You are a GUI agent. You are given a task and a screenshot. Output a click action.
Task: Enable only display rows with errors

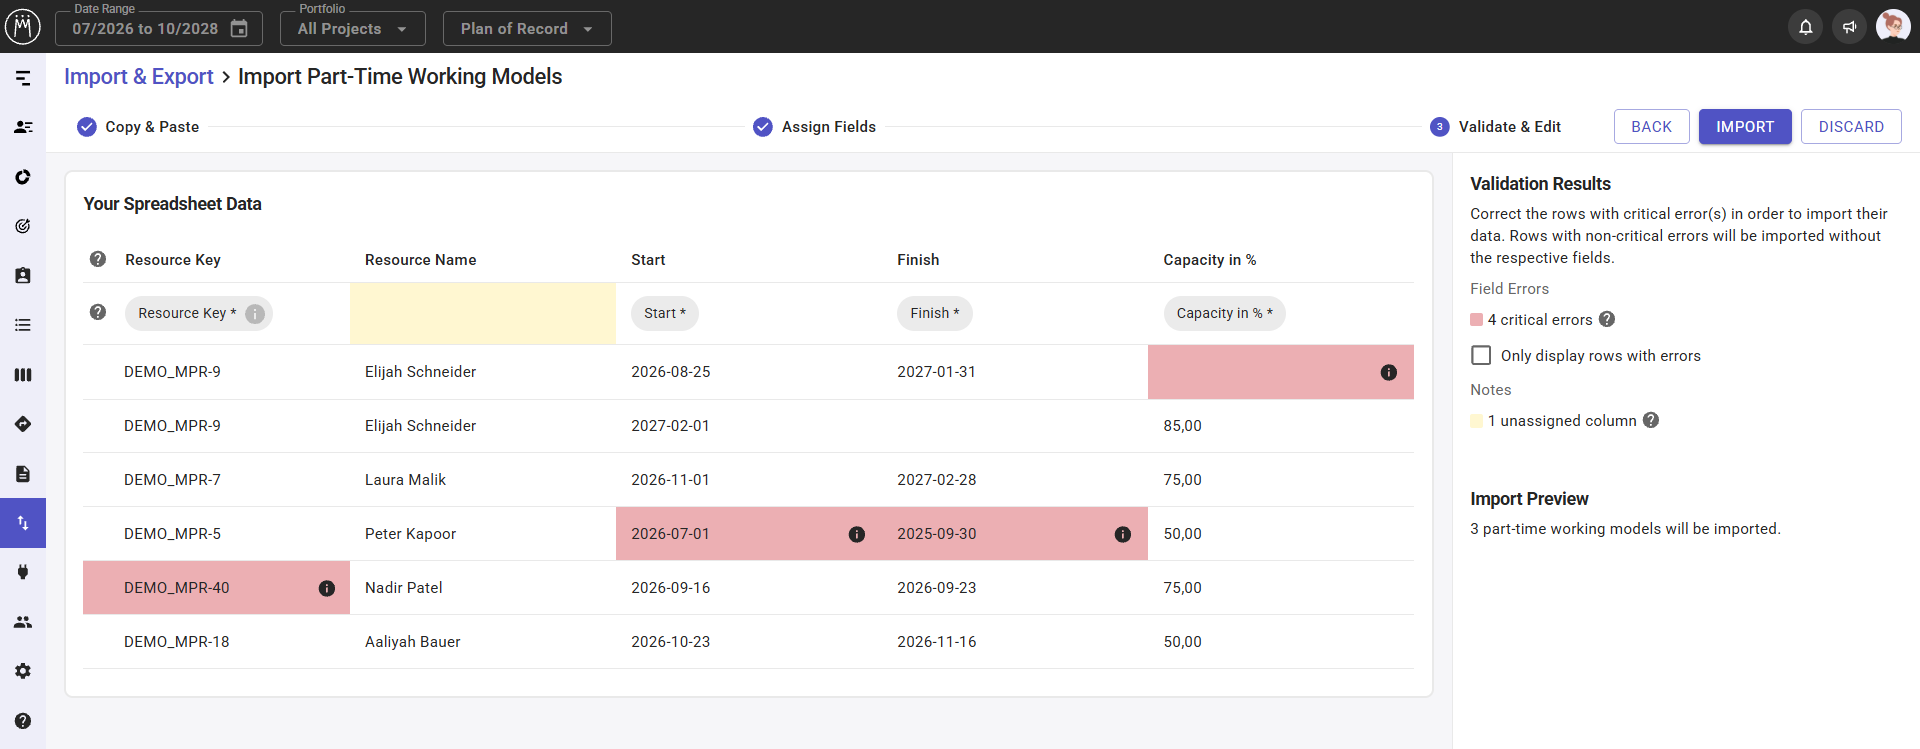click(1482, 355)
